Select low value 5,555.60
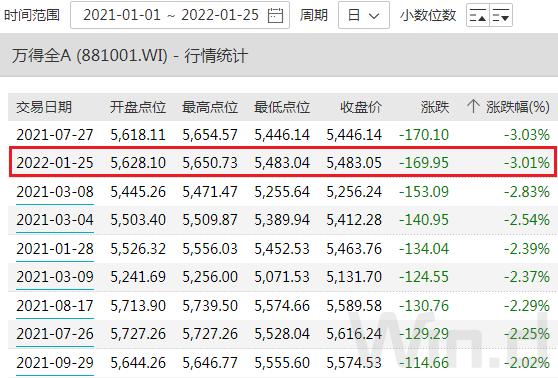Image resolution: width=558 pixels, height=378 pixels. point(282,363)
